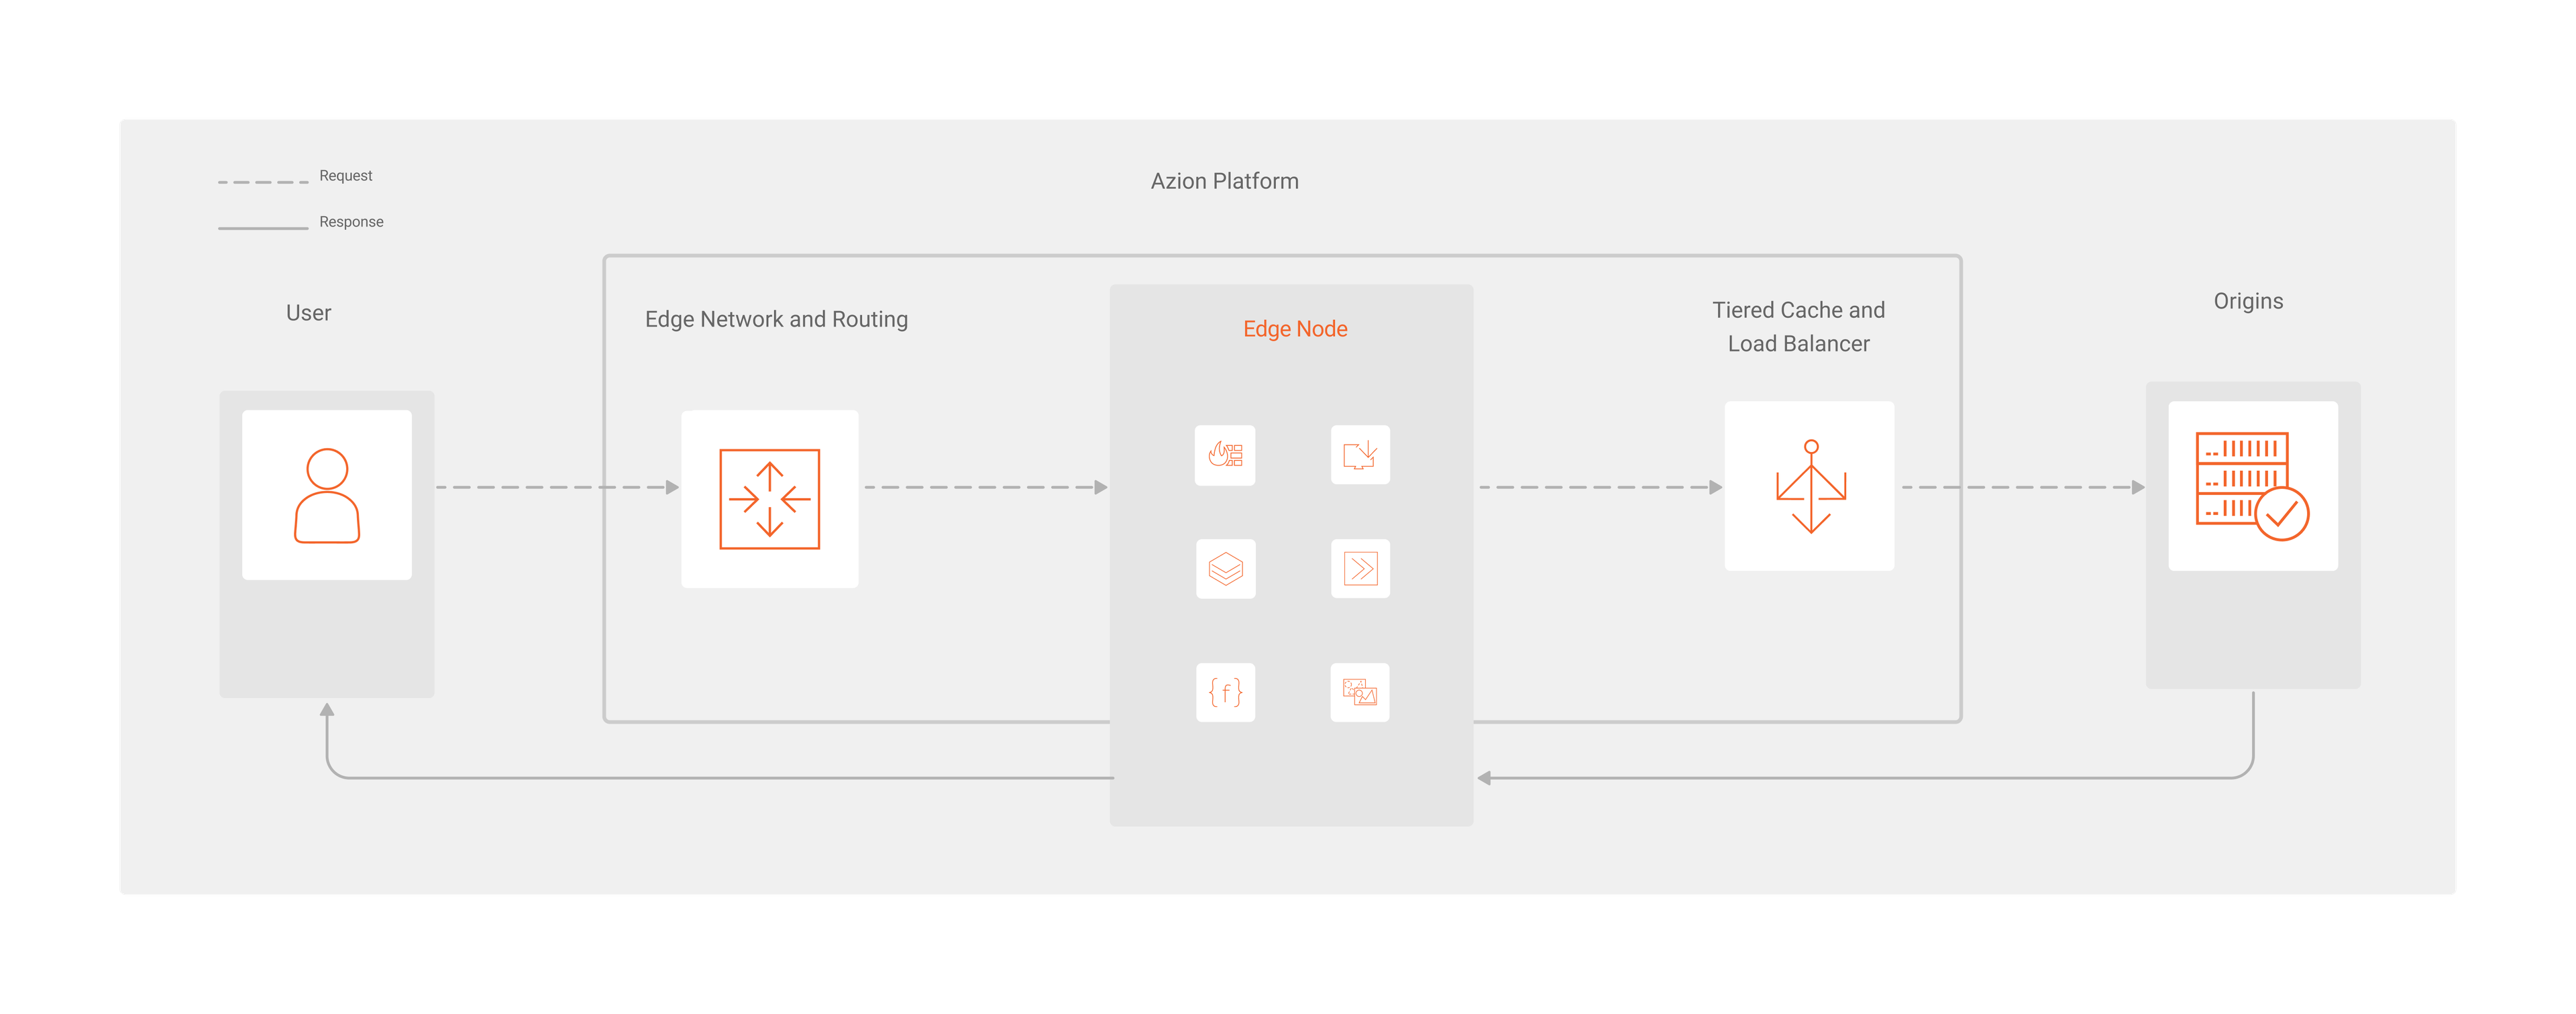The width and height of the screenshot is (2576, 1014).
Task: Select the 'Origins' heading
Action: click(x=2248, y=301)
